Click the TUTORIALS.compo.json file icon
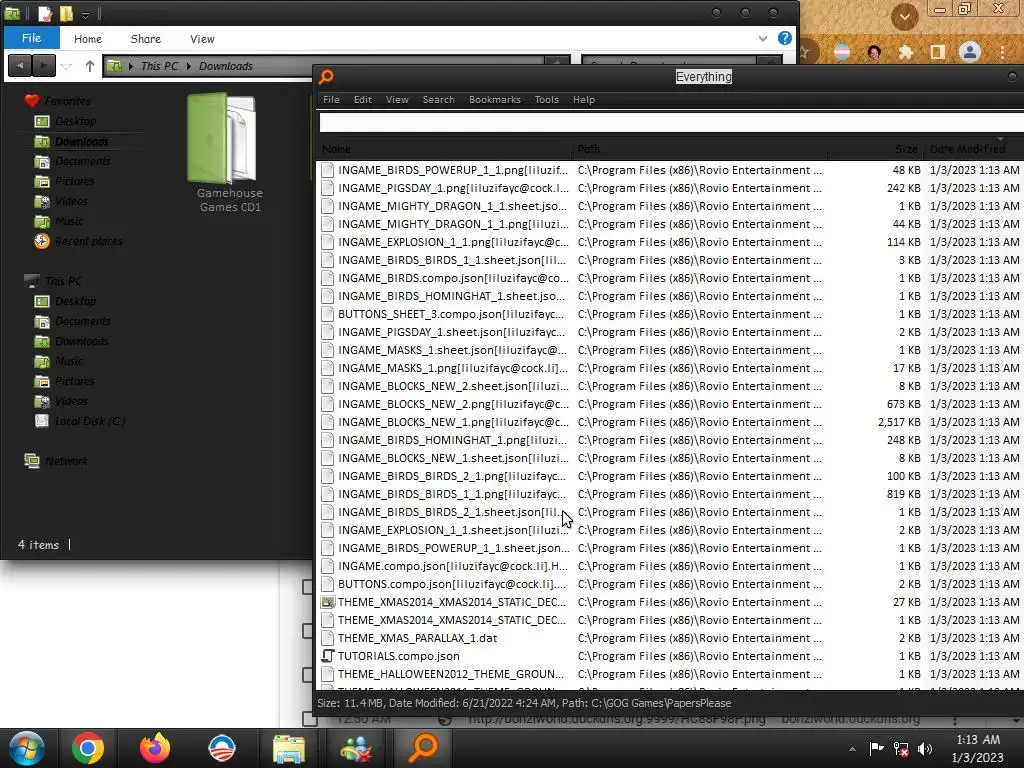Screen dimensions: 1024x768 327,656
